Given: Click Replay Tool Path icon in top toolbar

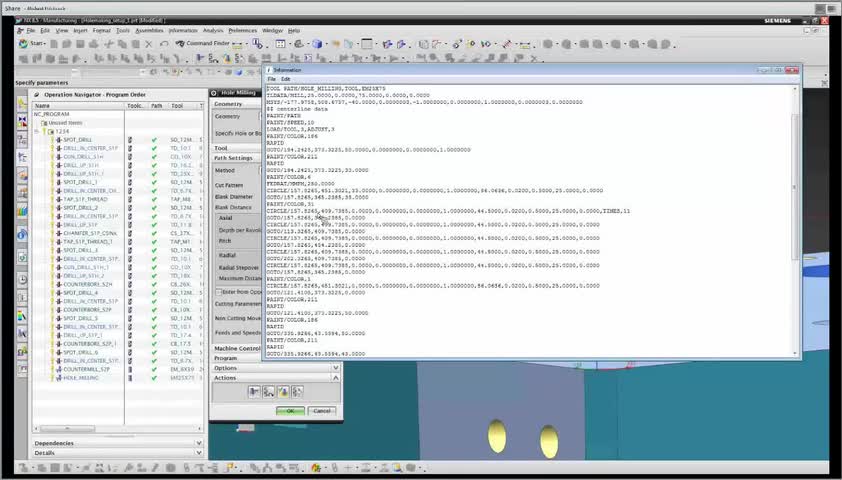Looking at the screenshot, I should pyautogui.click(x=213, y=58).
